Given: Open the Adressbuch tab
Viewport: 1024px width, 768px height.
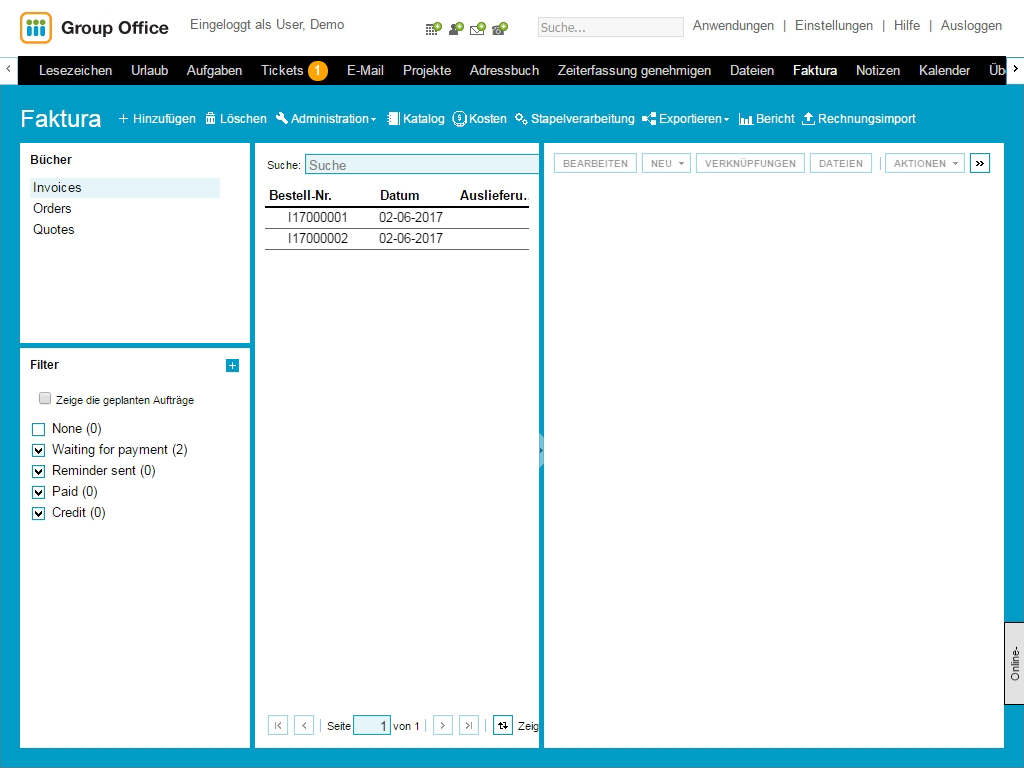Looking at the screenshot, I should [504, 70].
